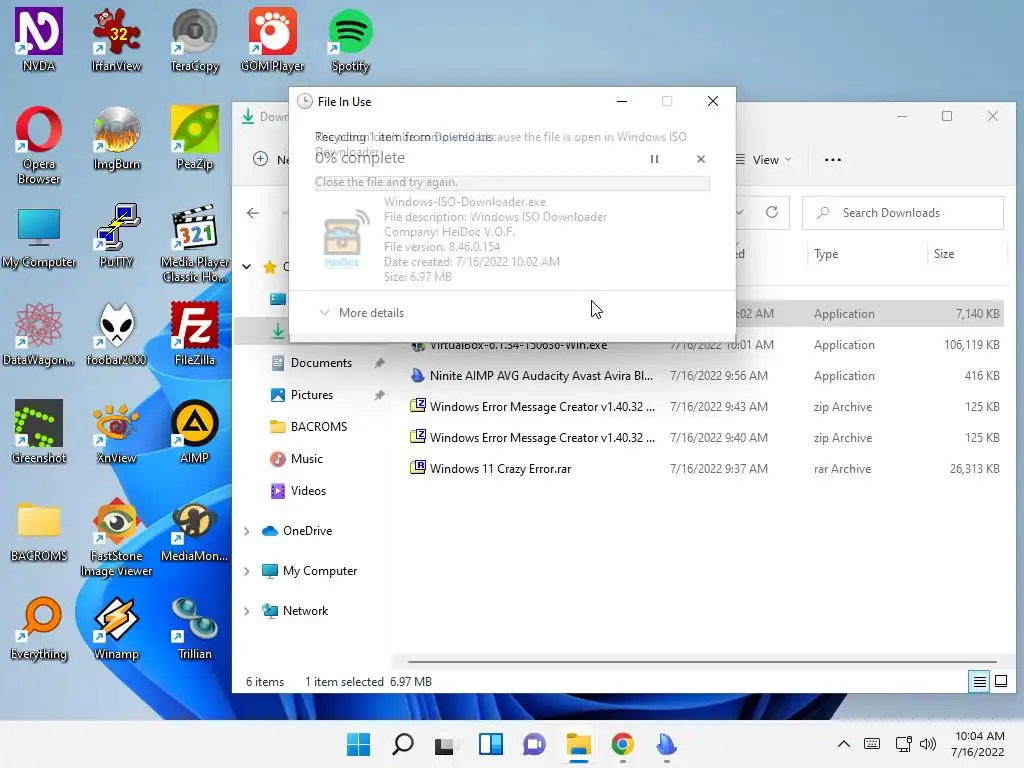1024x768 pixels.
Task: Launch foobar2000 shortcut
Action: [116, 334]
